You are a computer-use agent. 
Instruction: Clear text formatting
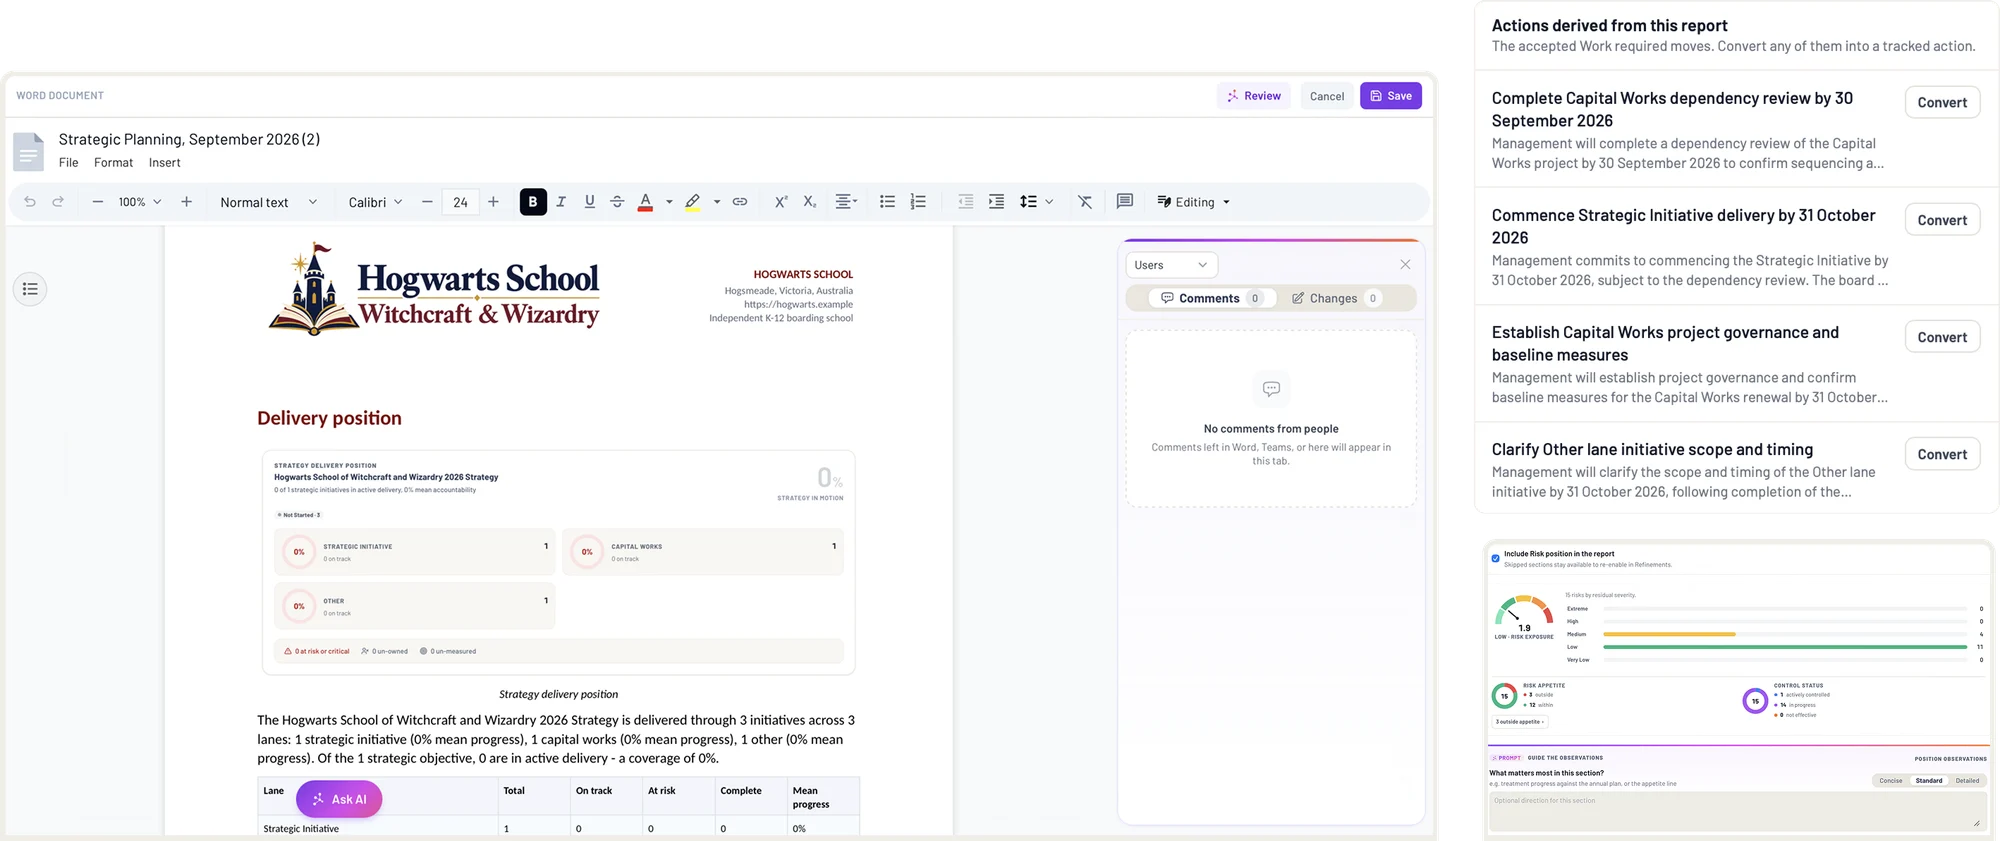pos(1085,202)
